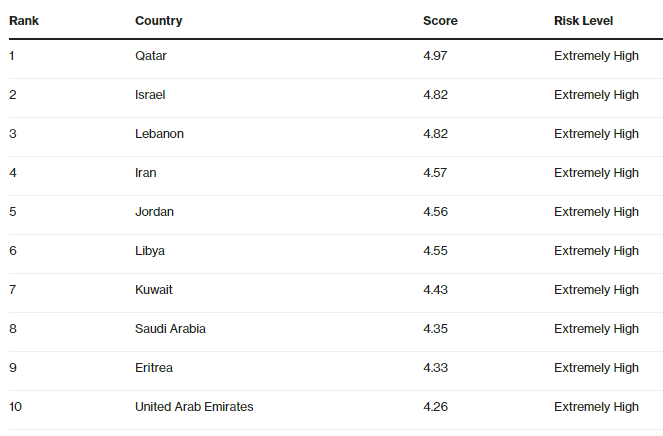This screenshot has height=436, width=663.
Task: Click rank number 10 cell
Action: click(16, 407)
